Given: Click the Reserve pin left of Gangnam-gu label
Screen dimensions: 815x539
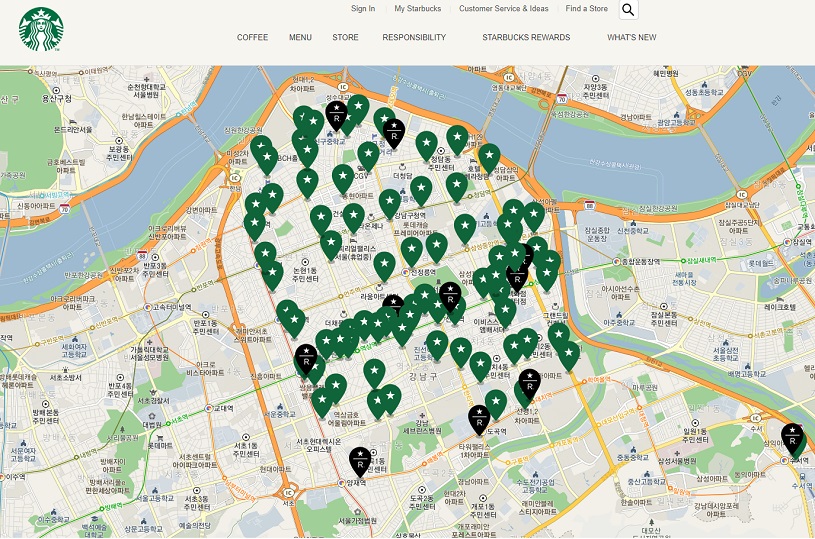Looking at the screenshot, I should point(306,358).
